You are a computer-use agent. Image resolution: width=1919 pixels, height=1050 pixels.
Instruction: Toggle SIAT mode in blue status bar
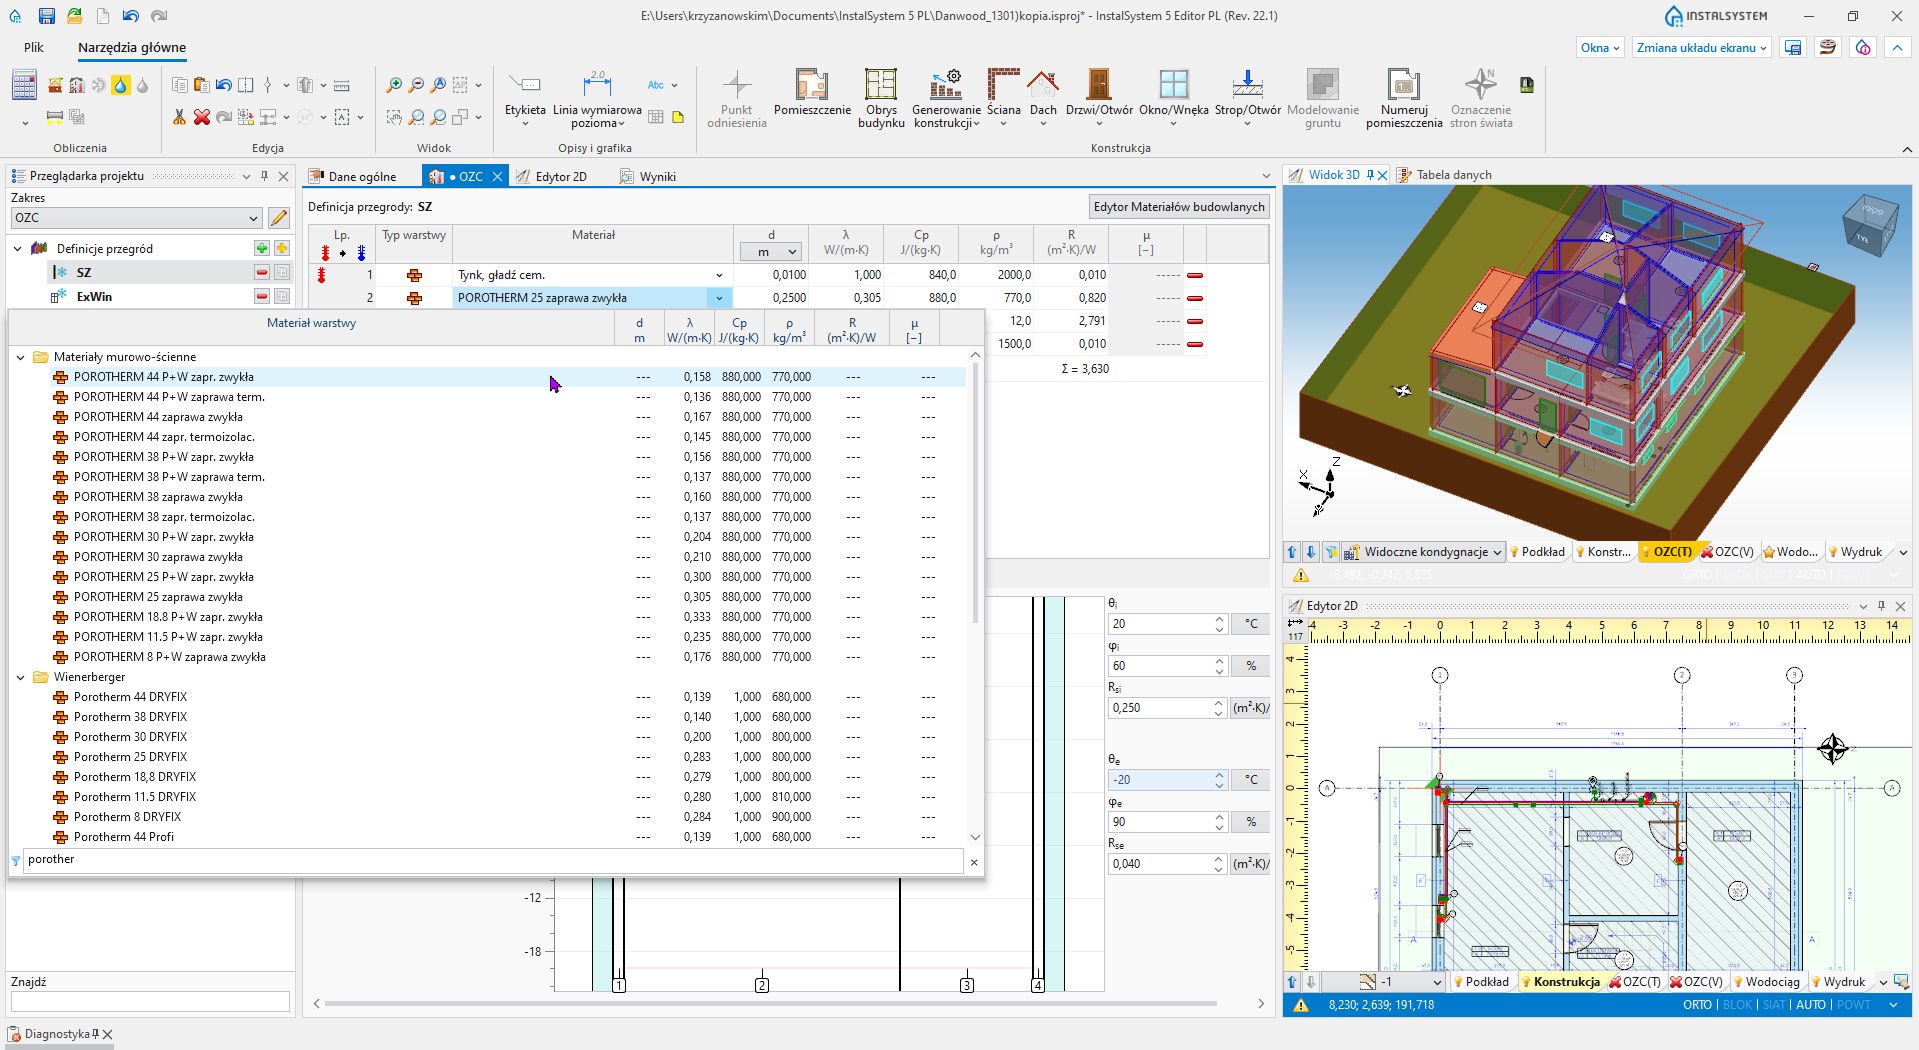[x=1774, y=1005]
